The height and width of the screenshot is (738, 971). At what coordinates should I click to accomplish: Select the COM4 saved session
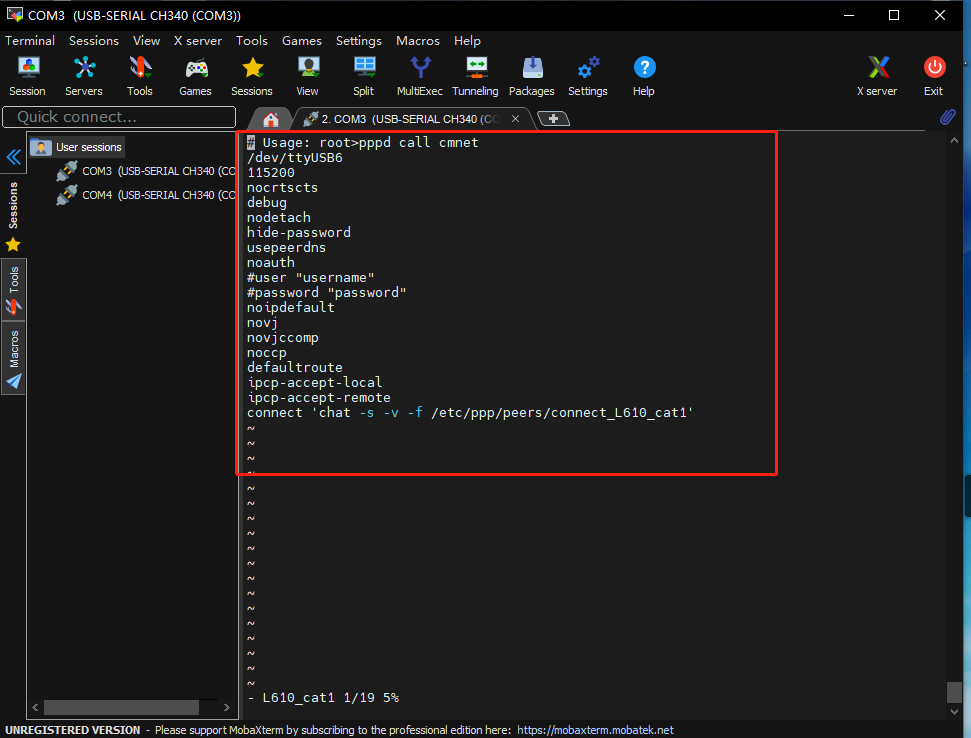[146, 195]
